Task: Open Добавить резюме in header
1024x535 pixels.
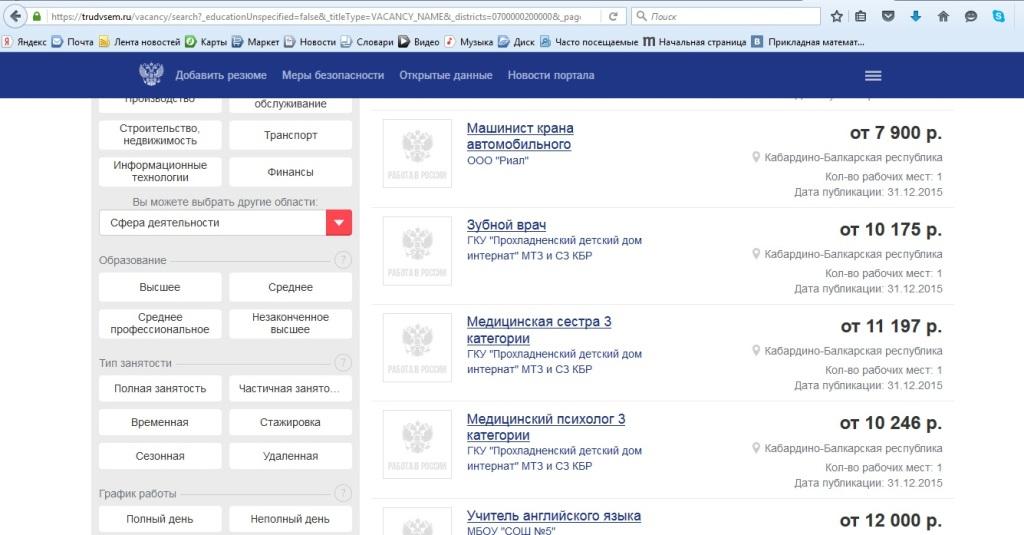Action: 221,75
